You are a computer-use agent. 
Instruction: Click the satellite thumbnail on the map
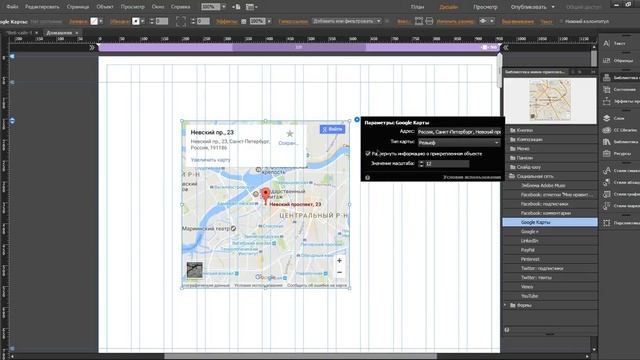click(x=194, y=270)
